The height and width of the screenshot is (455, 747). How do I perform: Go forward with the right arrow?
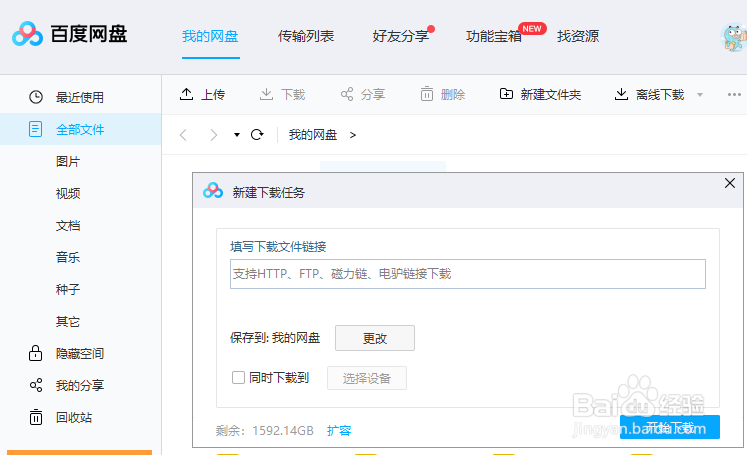click(x=213, y=135)
